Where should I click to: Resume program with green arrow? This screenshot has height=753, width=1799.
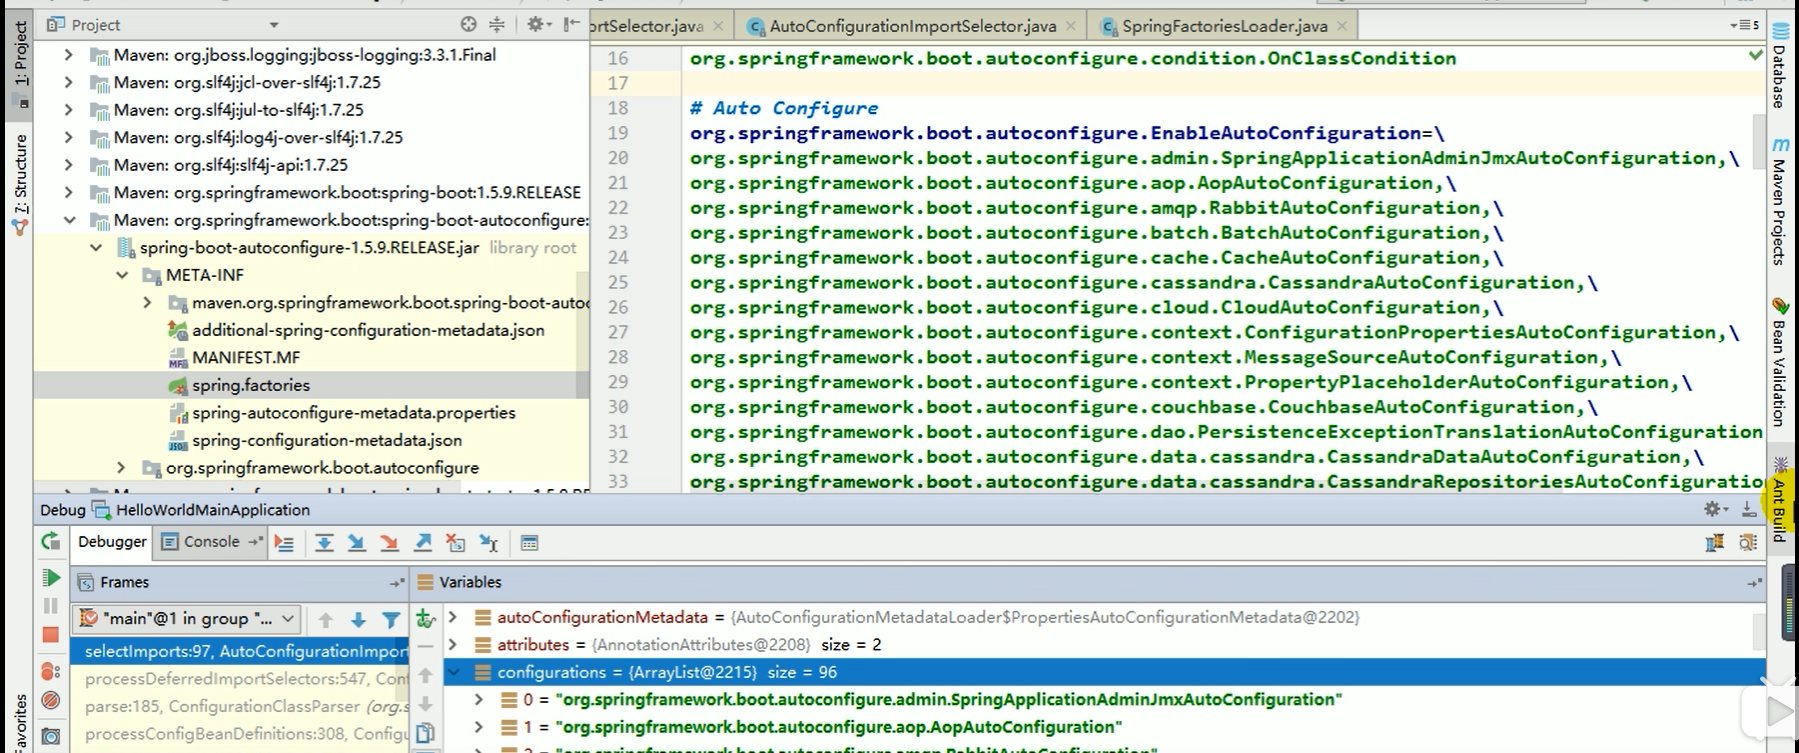pyautogui.click(x=50, y=578)
